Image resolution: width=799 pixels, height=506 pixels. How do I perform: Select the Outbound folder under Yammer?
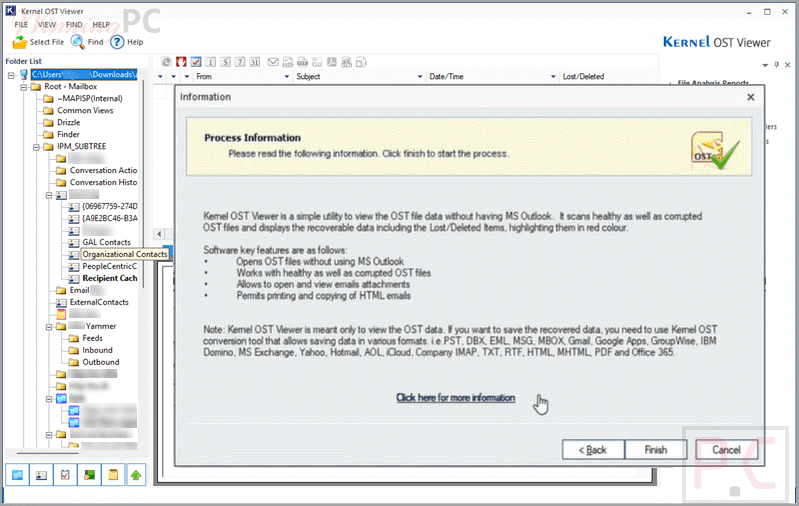tap(101, 362)
